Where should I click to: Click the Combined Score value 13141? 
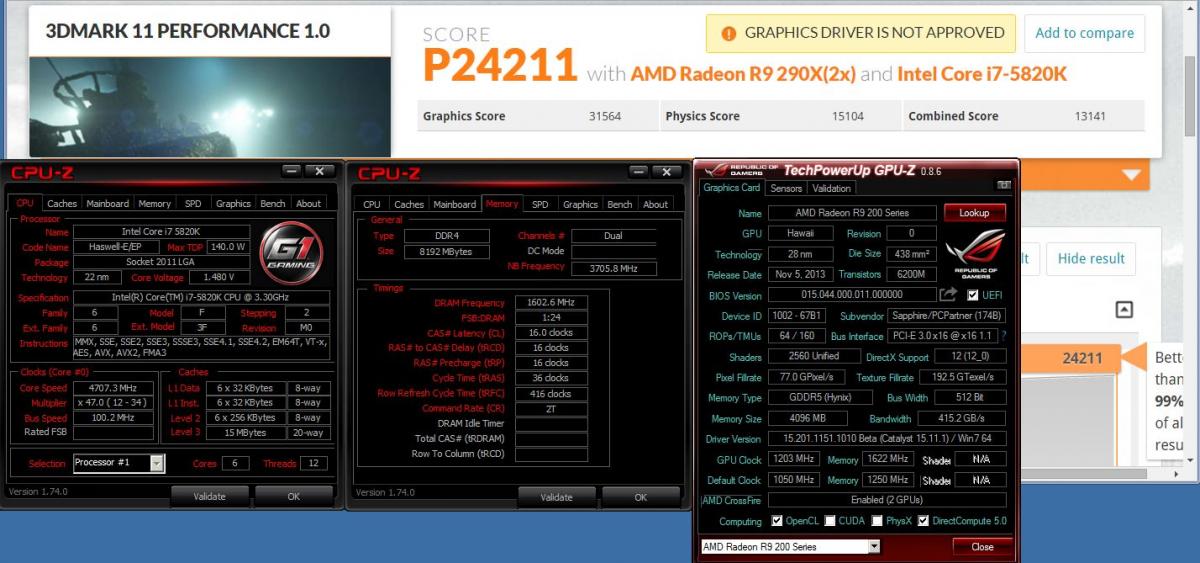click(x=1090, y=116)
